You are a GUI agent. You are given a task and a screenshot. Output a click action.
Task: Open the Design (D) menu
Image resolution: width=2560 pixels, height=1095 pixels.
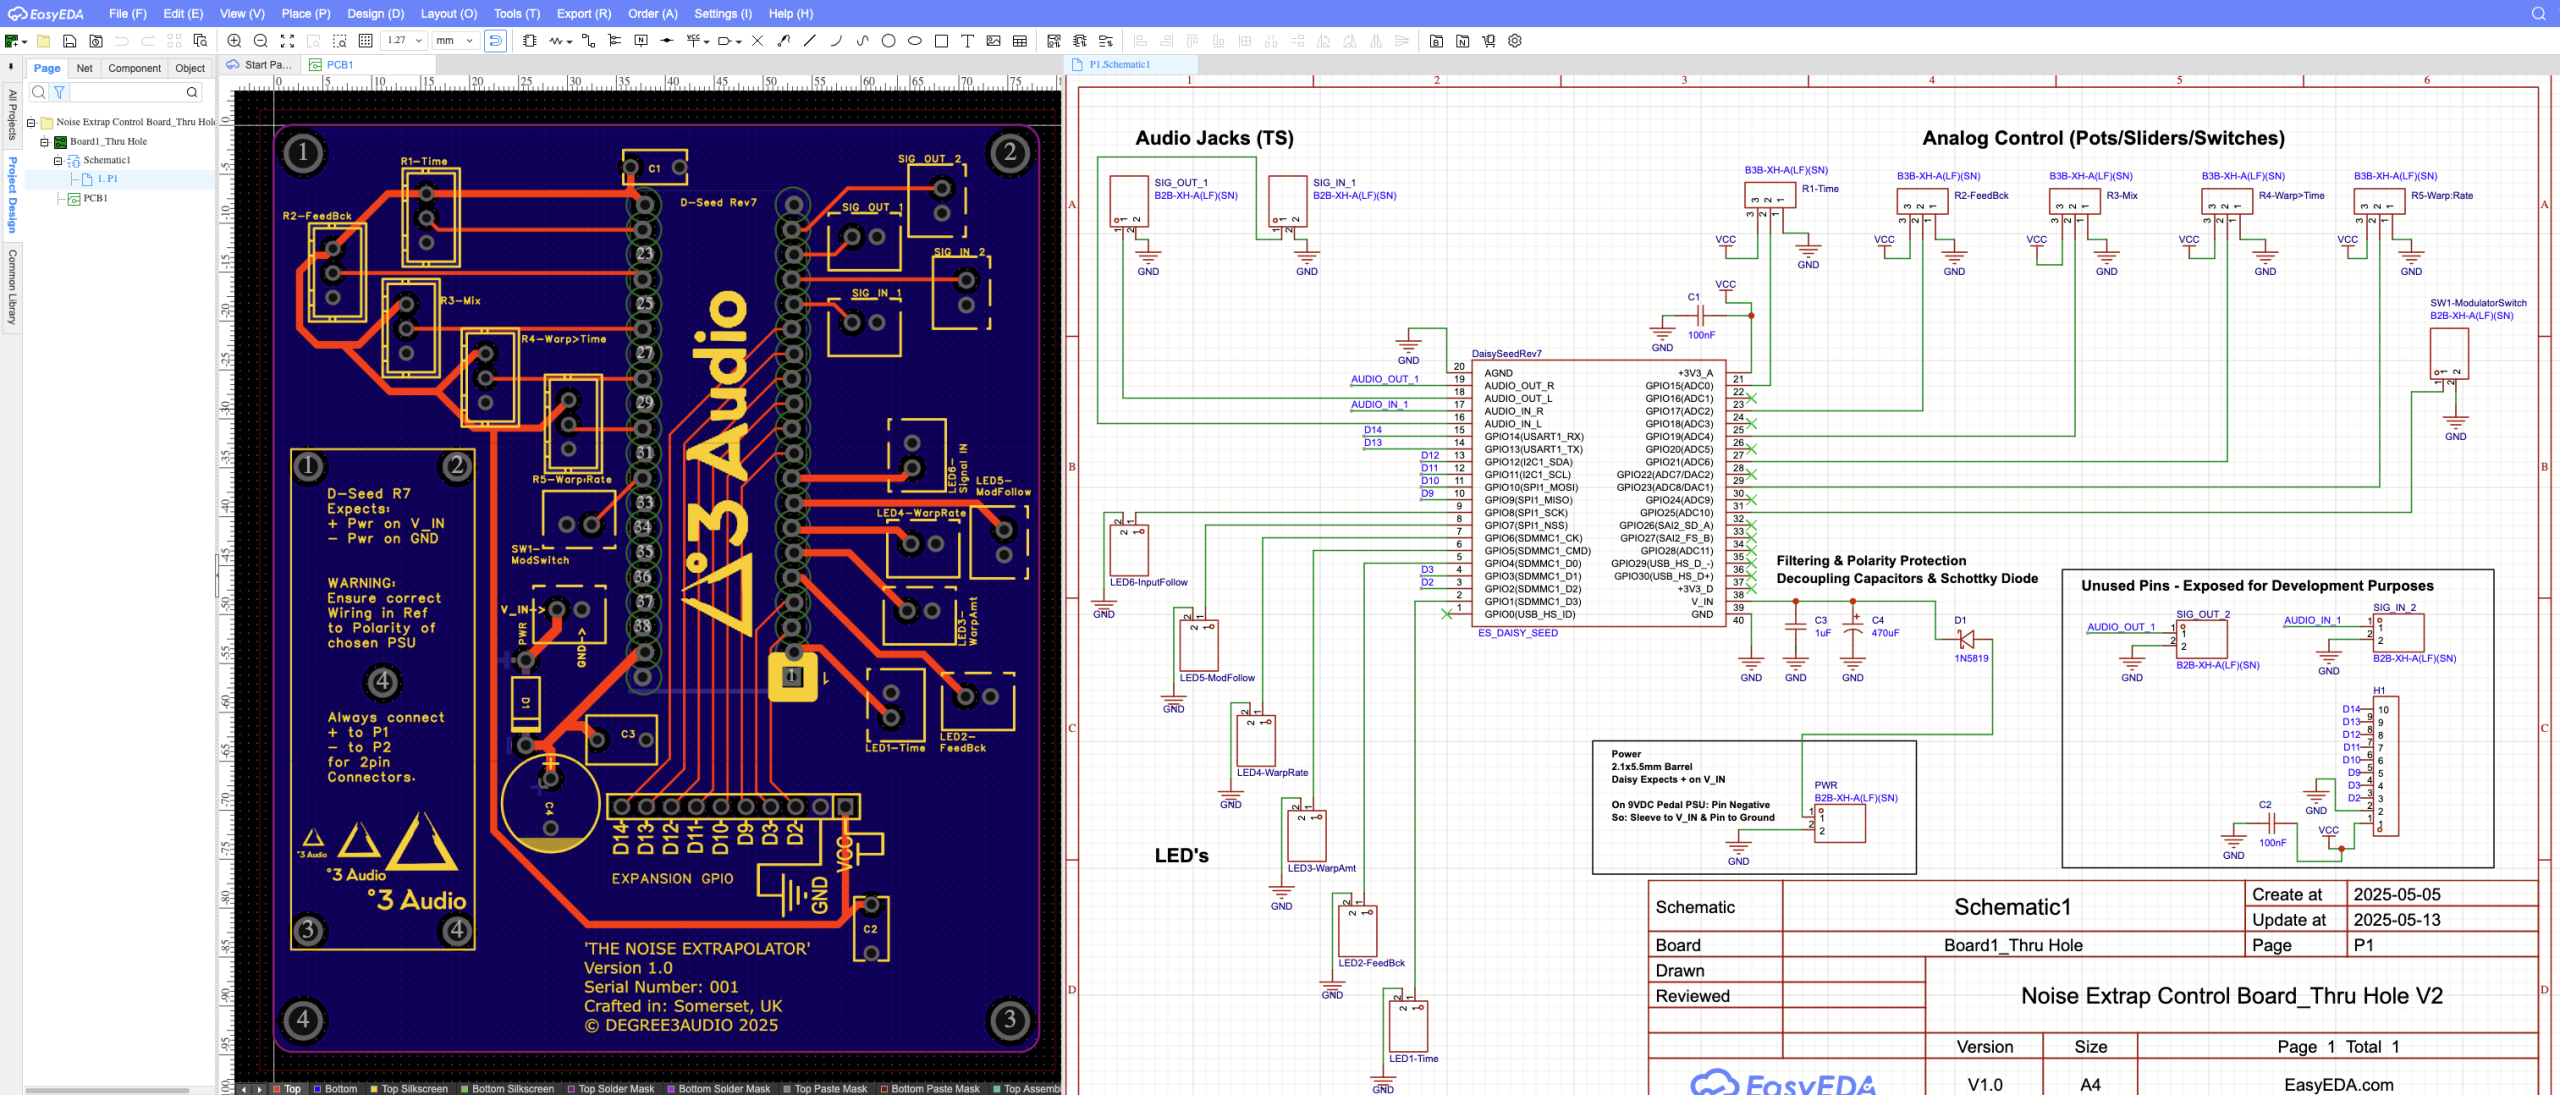coord(375,14)
